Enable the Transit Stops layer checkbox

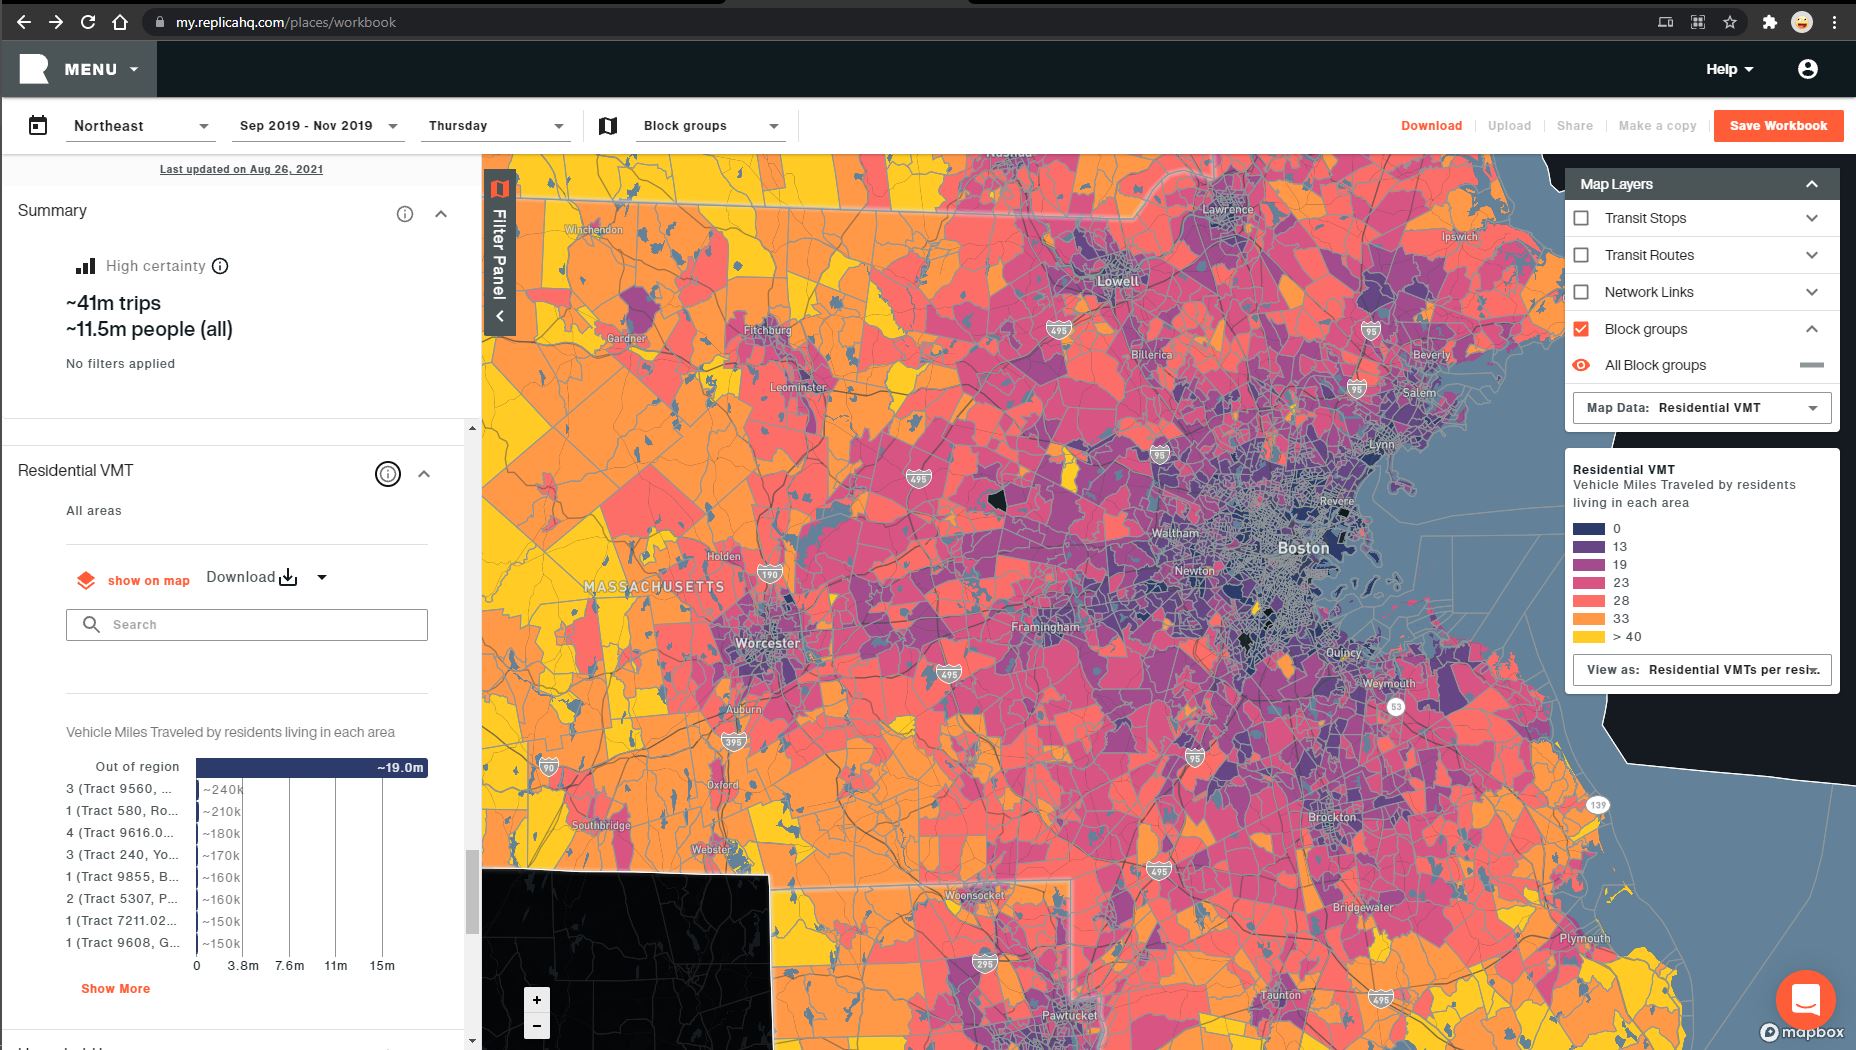[x=1581, y=218]
